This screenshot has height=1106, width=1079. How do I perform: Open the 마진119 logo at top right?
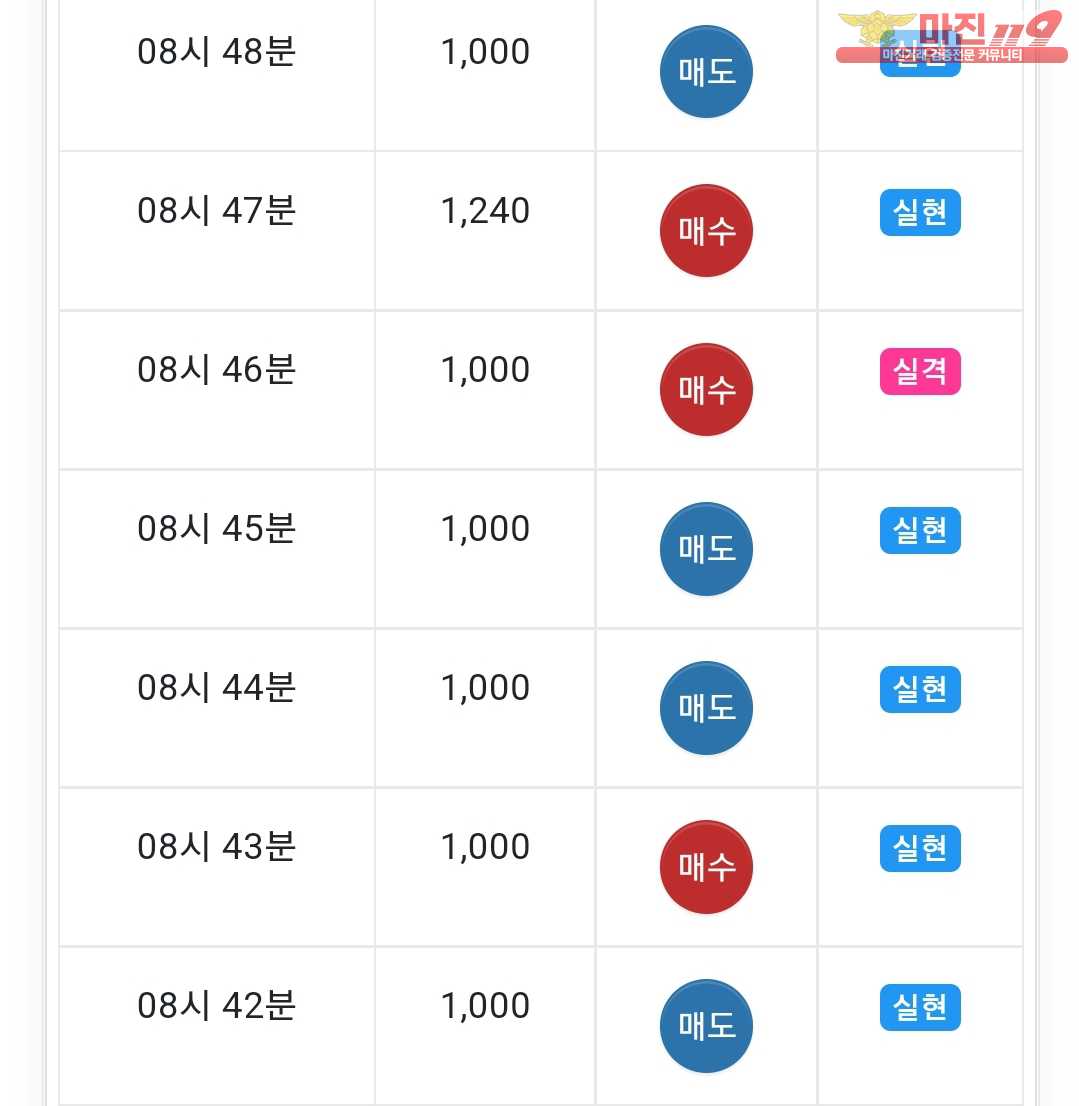click(x=951, y=37)
